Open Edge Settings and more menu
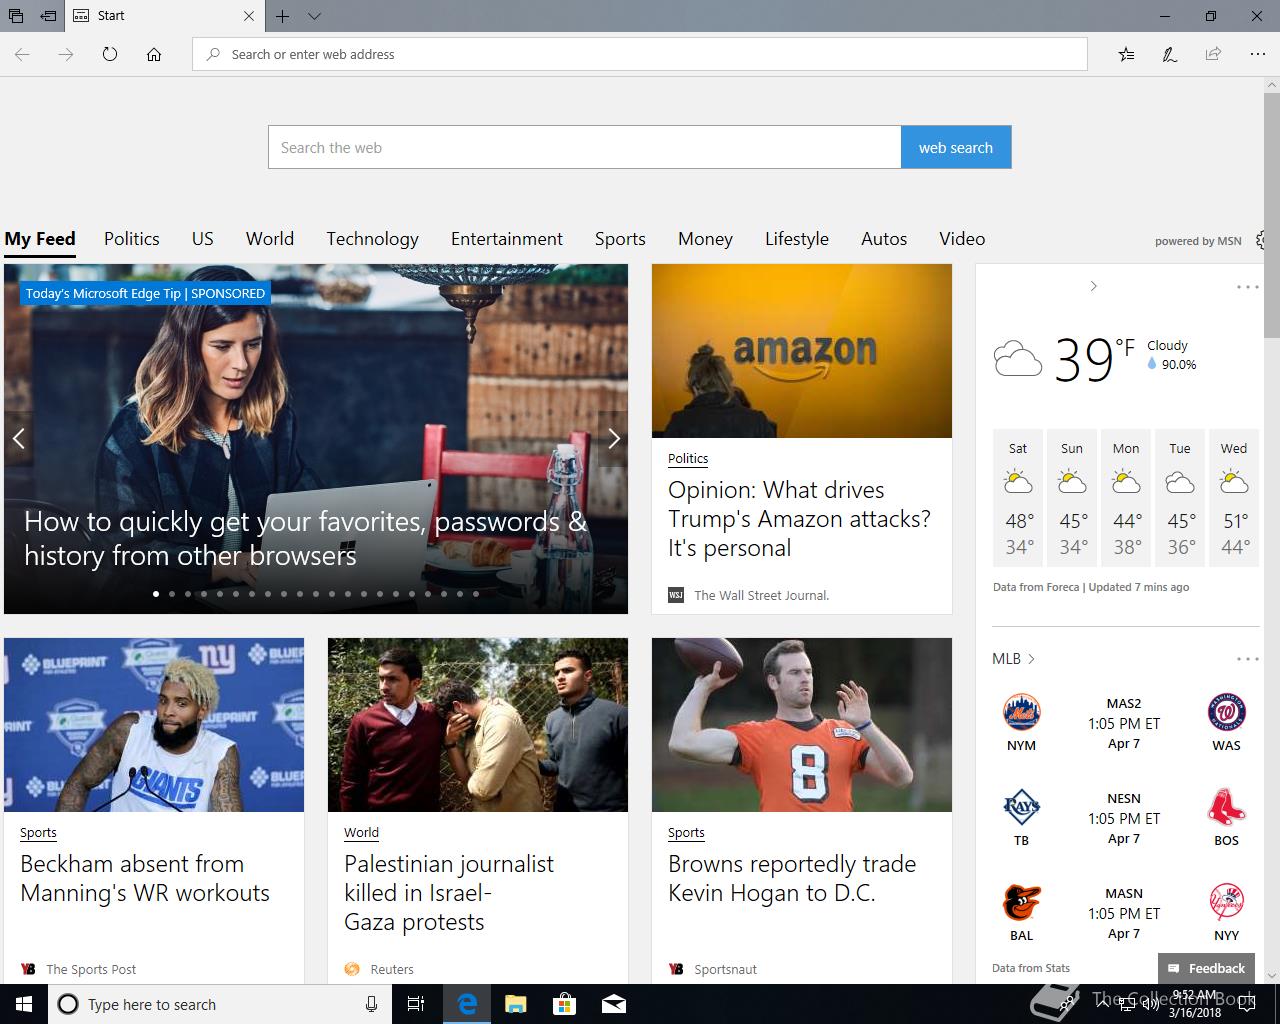Image resolution: width=1280 pixels, height=1024 pixels. pyautogui.click(x=1258, y=54)
